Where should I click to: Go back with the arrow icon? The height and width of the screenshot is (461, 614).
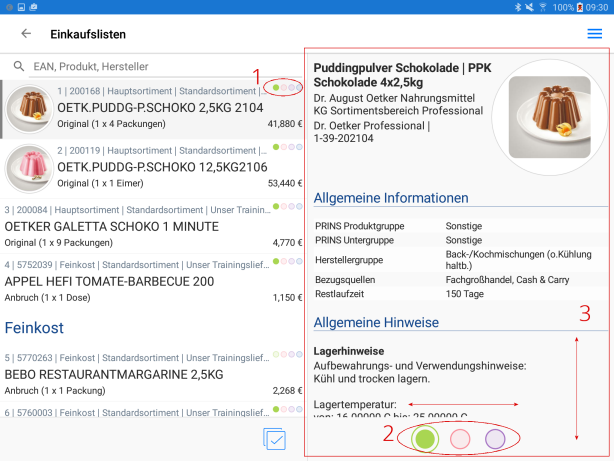[26, 34]
